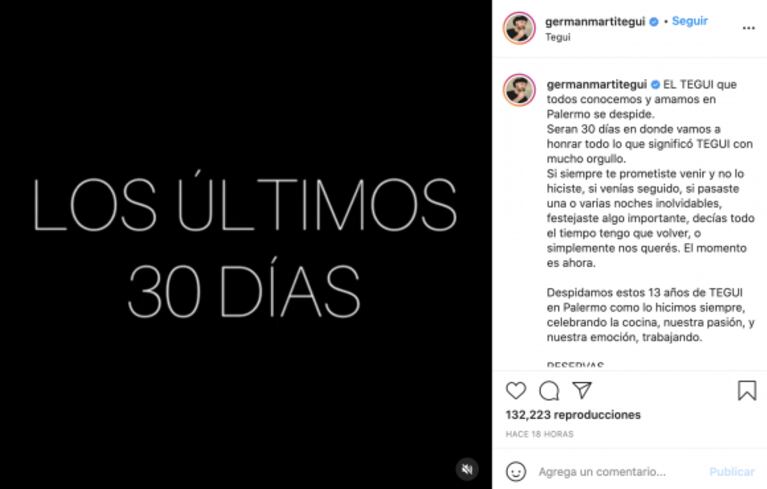Save post using bookmark icon
767x489 pixels.
pos(747,390)
